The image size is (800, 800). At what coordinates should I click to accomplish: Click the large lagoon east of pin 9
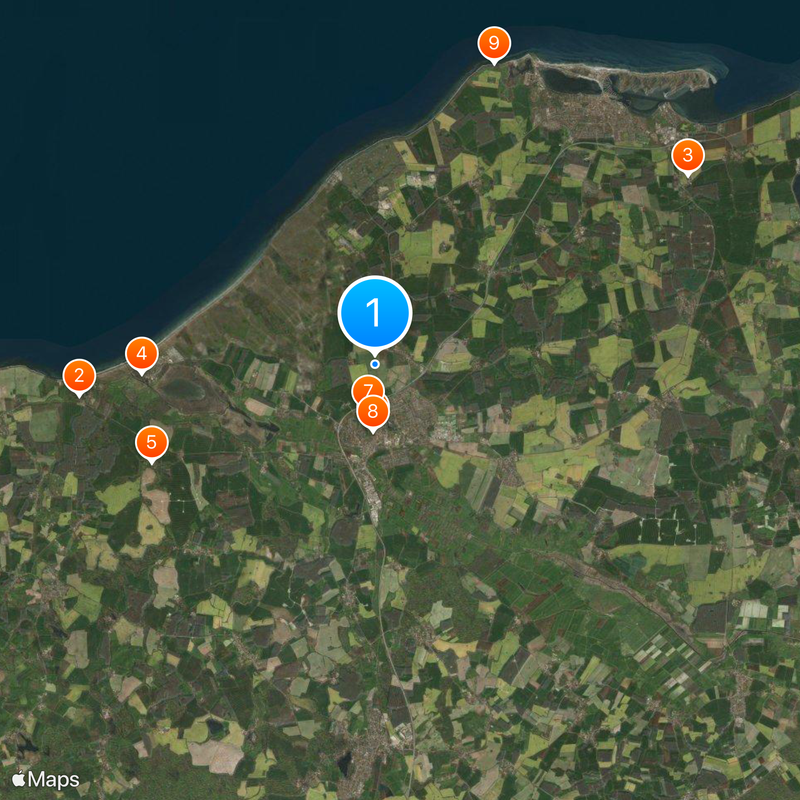[570, 81]
